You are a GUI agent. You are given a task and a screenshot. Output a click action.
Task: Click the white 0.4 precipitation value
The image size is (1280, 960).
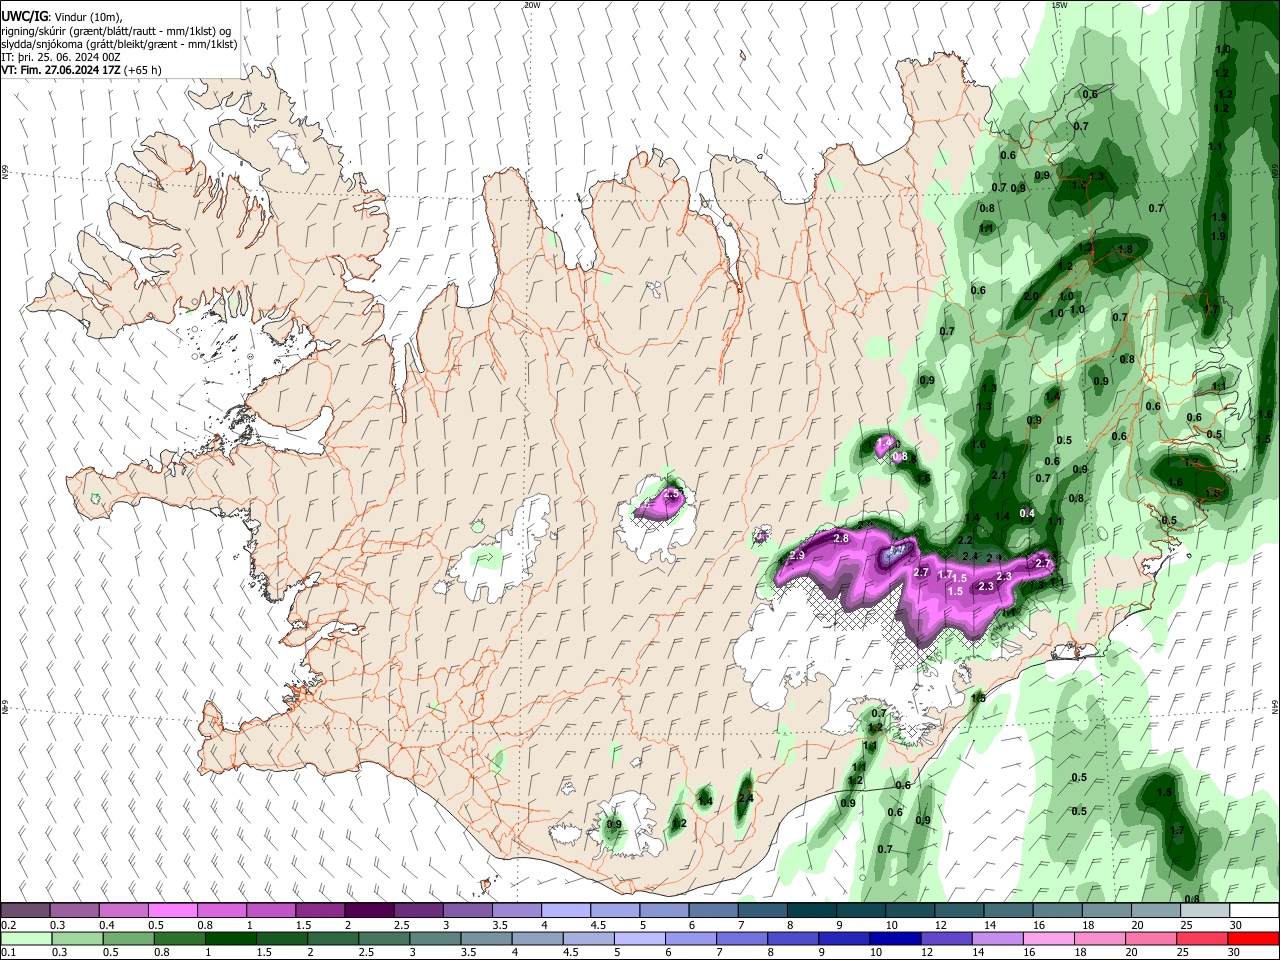click(x=1027, y=513)
